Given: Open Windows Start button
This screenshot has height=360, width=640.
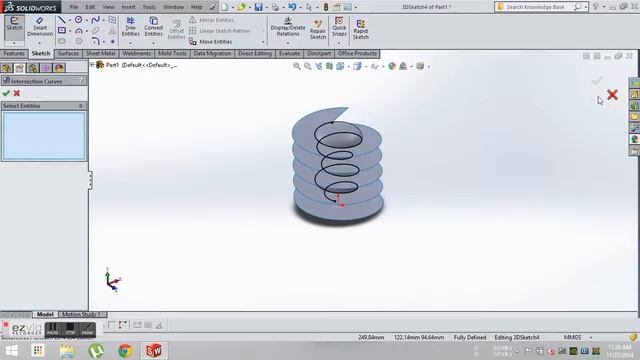Looking at the screenshot, I should click(x=11, y=351).
